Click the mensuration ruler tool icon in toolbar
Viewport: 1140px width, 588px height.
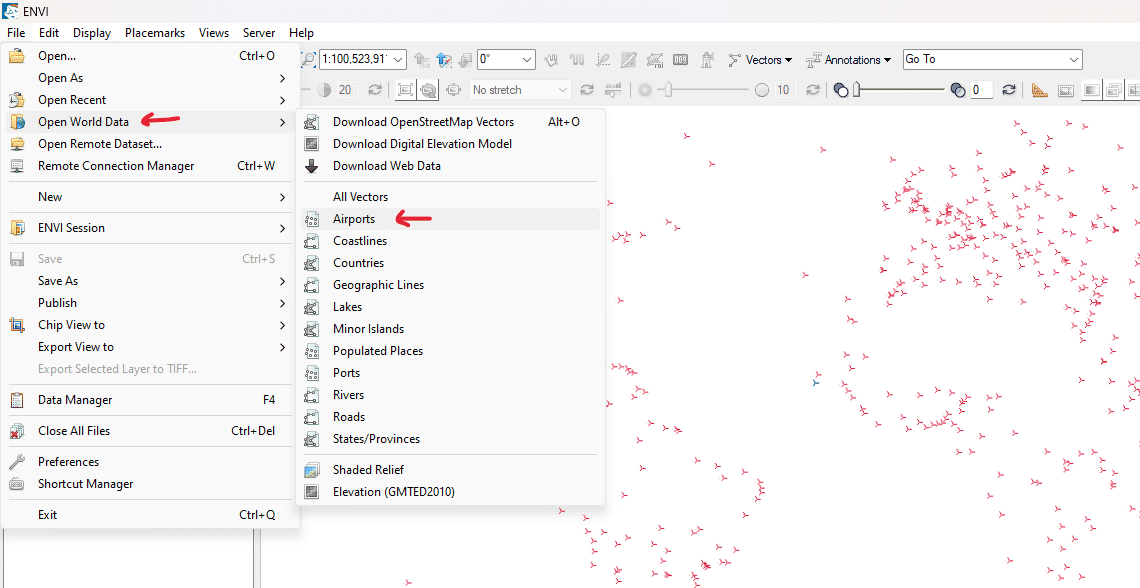[1040, 90]
